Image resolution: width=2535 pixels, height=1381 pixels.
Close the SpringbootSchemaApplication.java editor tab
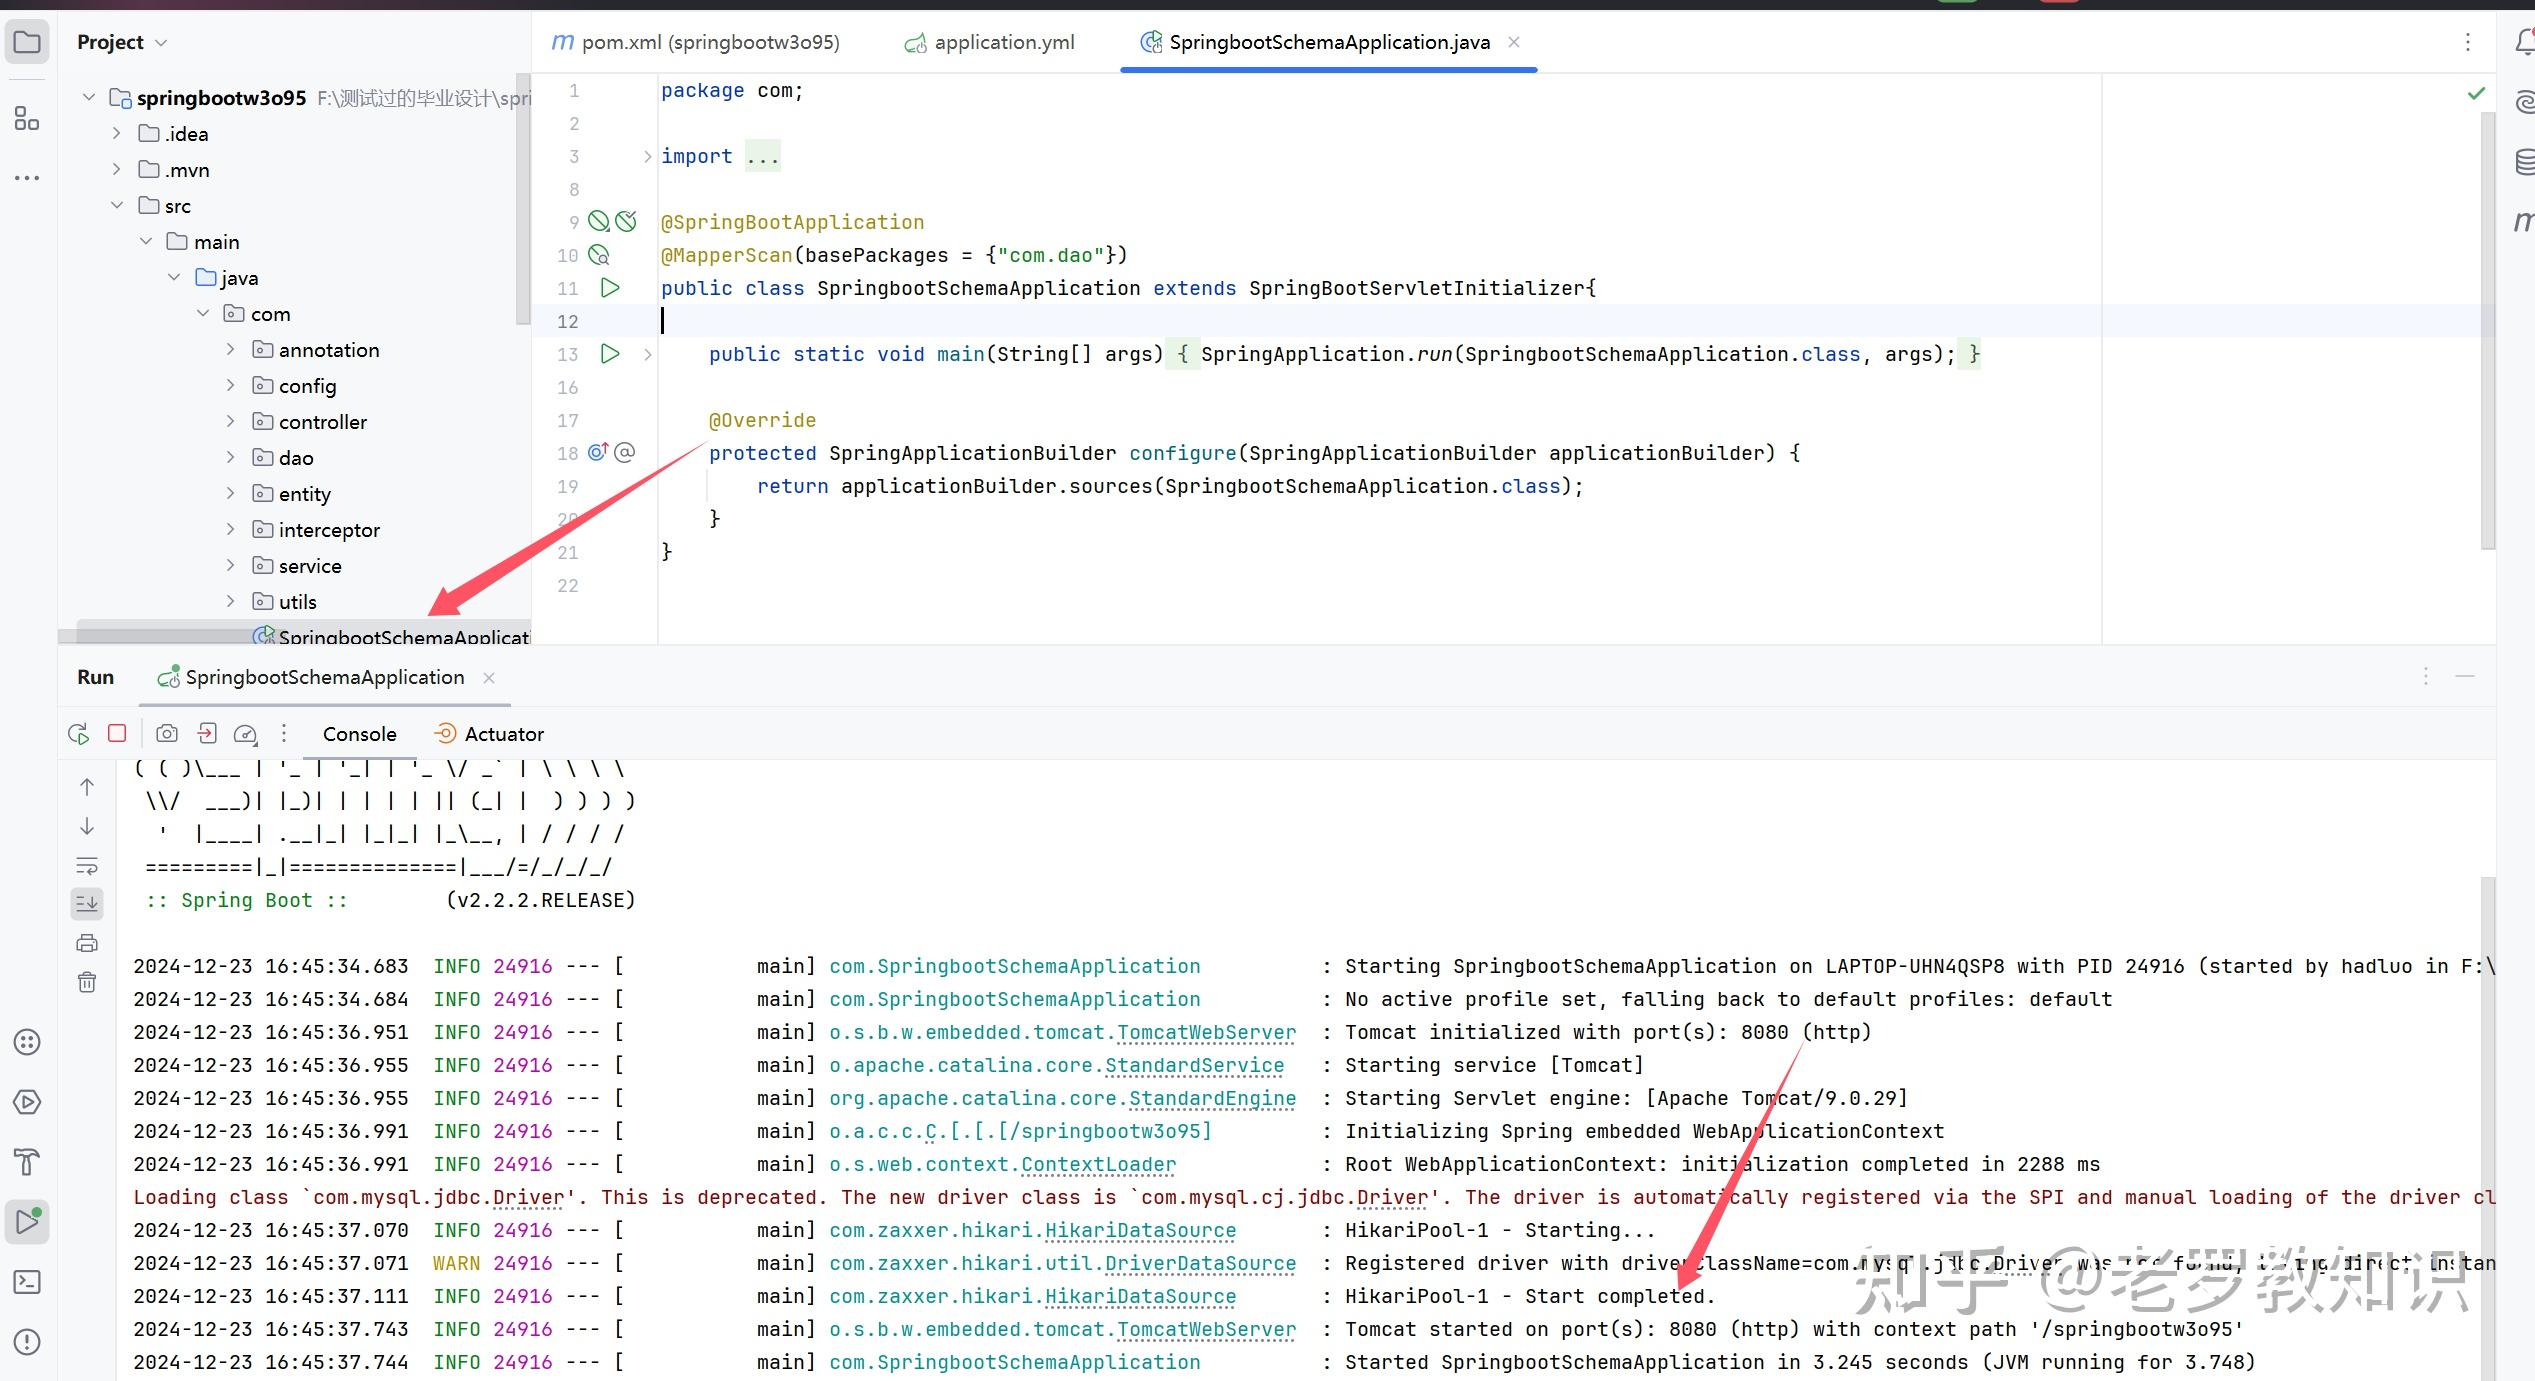tap(1514, 42)
